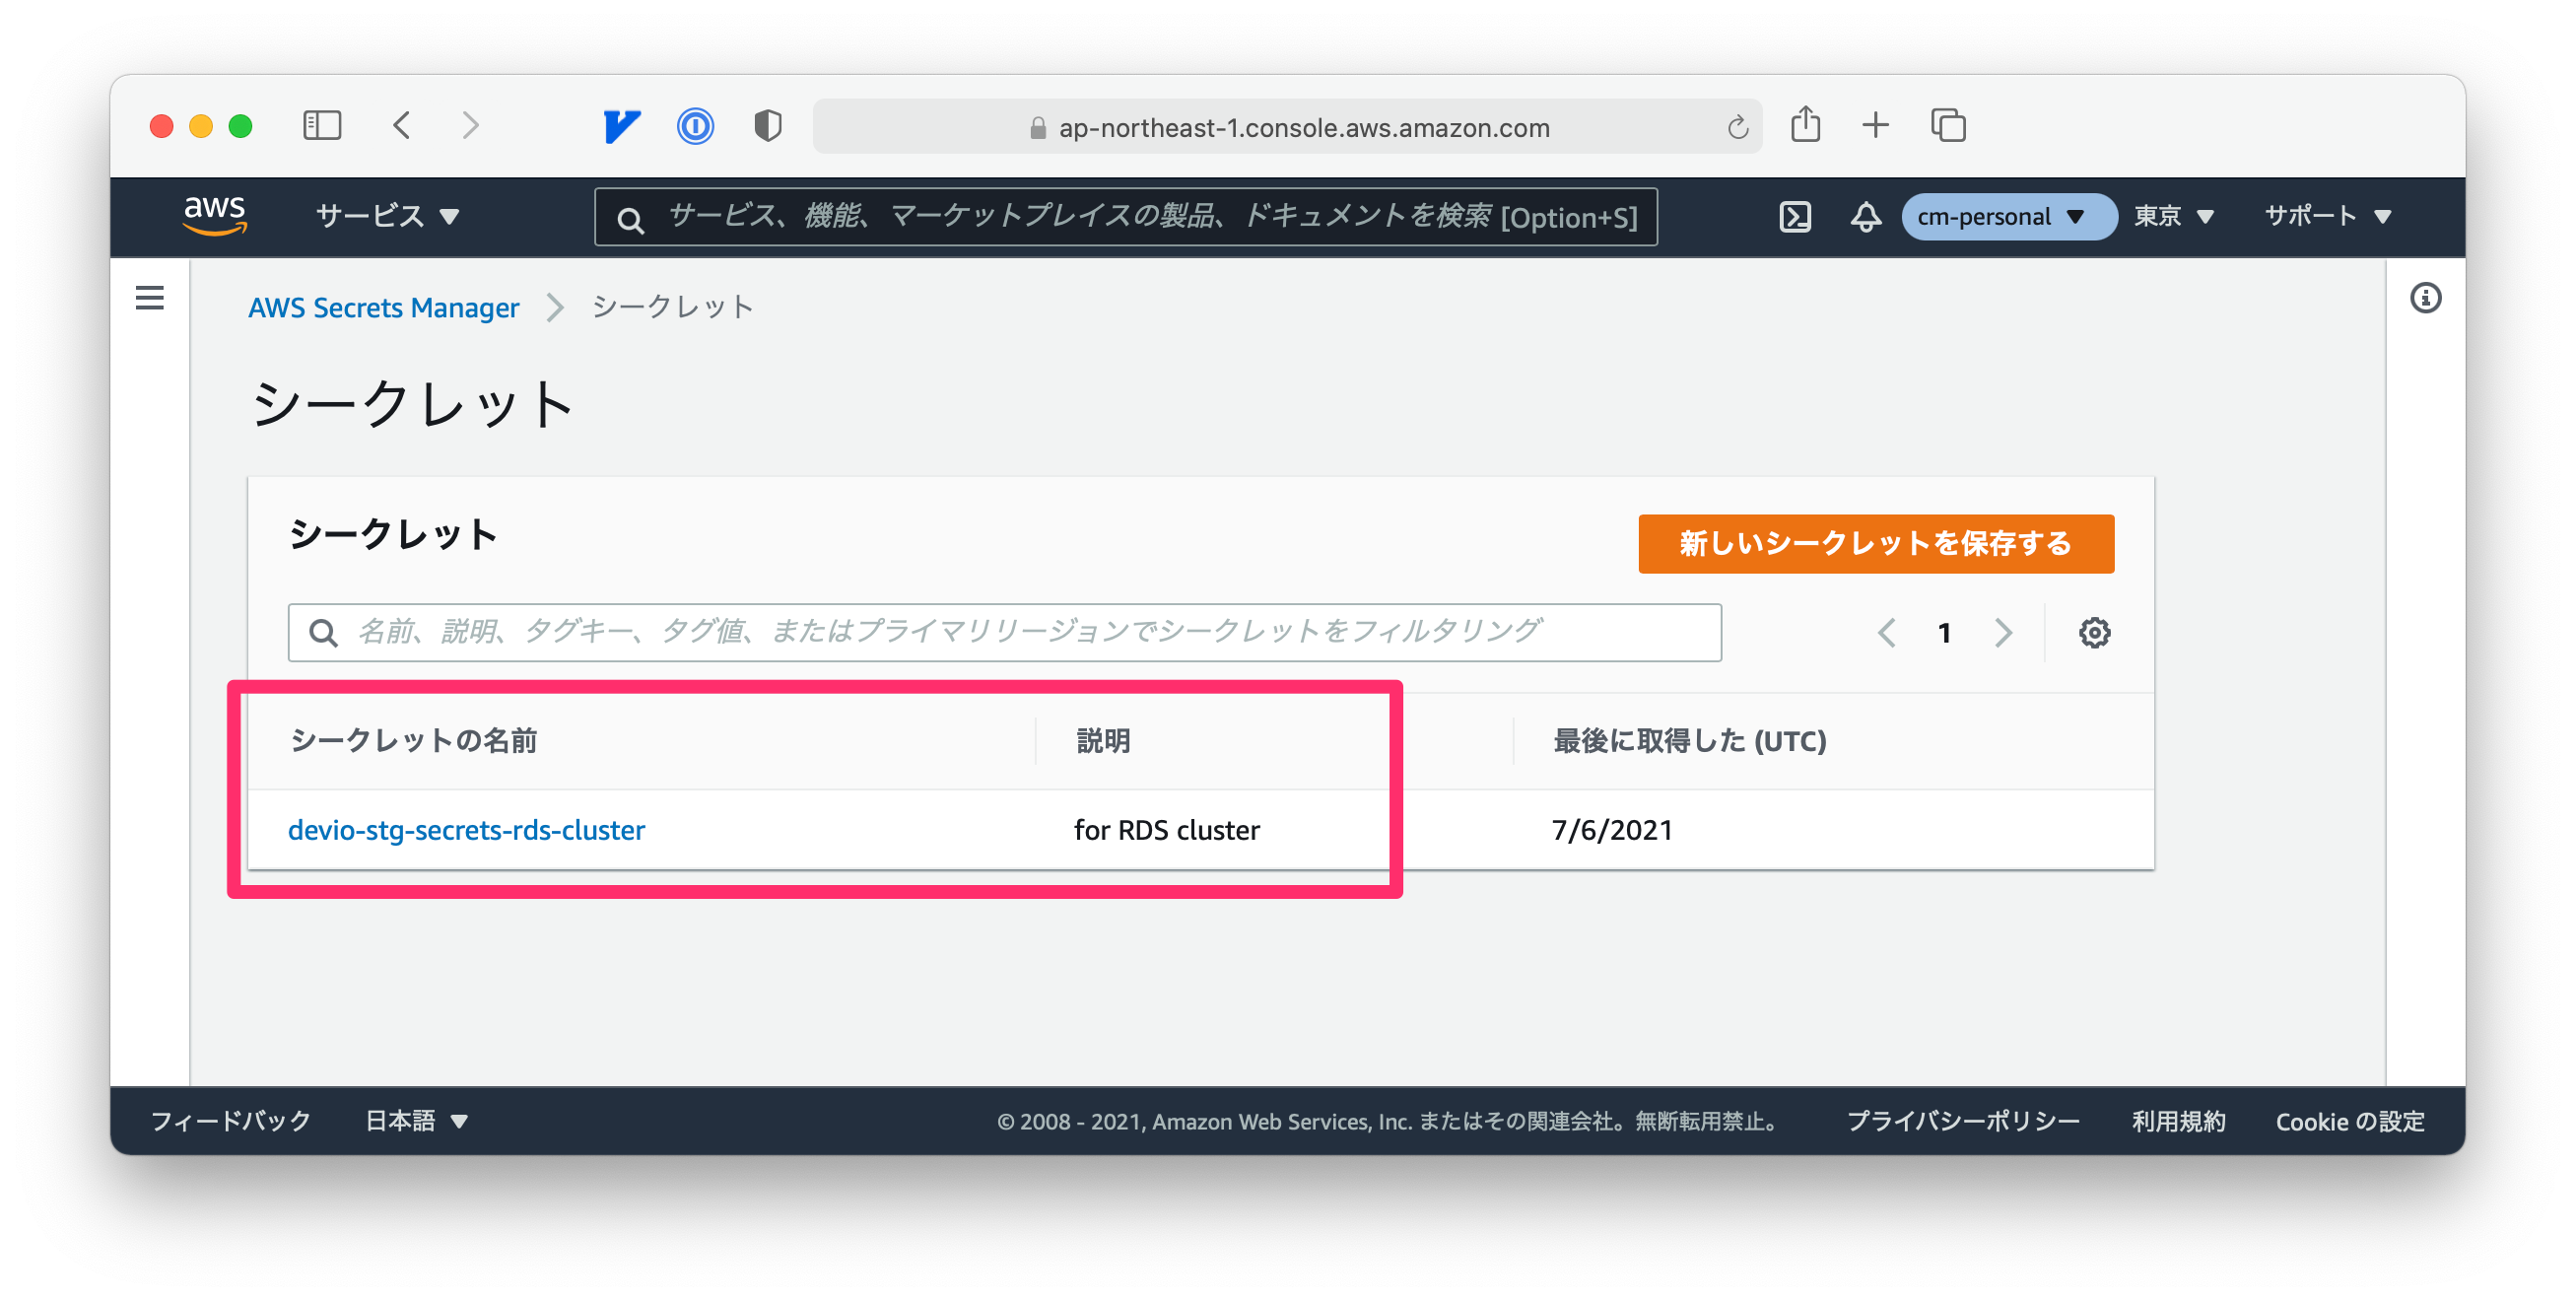Image resolution: width=2576 pixels, height=1301 pixels.
Task: Change display language via 日本語 menu
Action: [415, 1121]
